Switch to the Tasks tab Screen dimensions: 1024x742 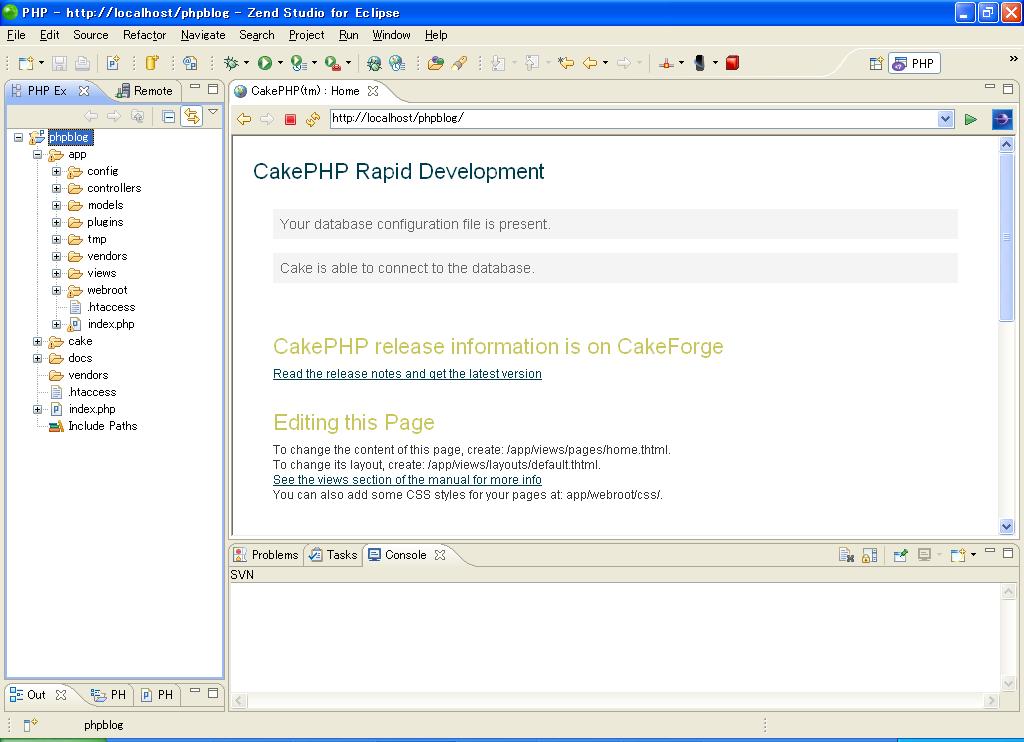pyautogui.click(x=333, y=555)
